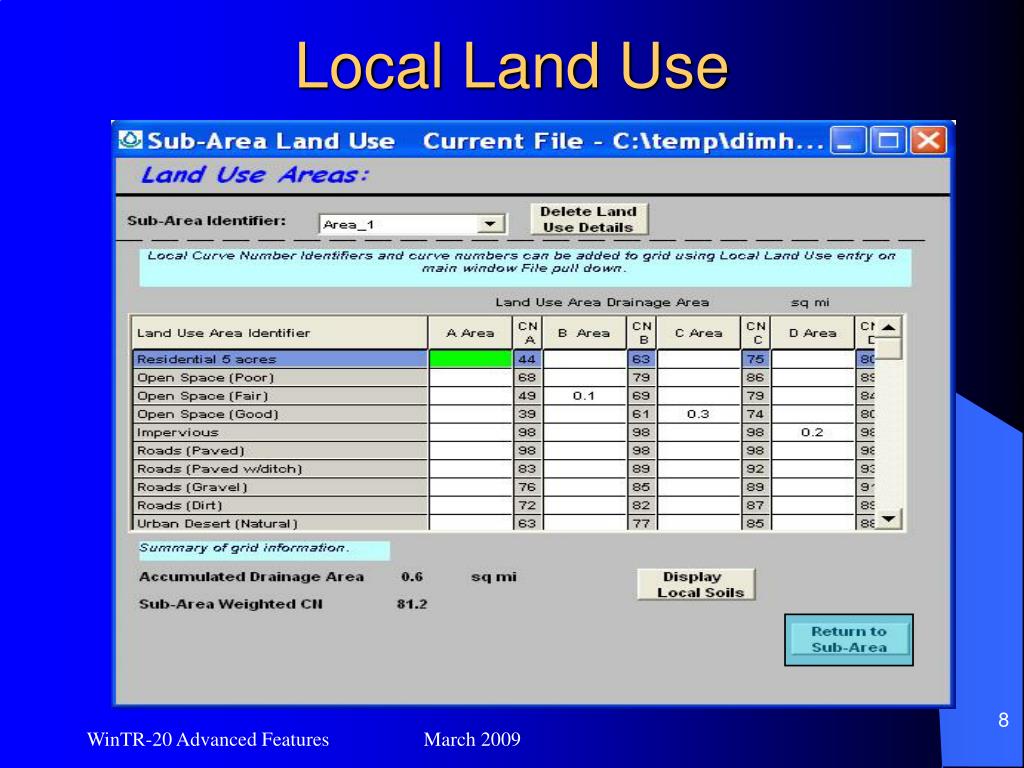Select the Roads (Paved w/ditch) row
1024x768 pixels.
click(x=280, y=469)
